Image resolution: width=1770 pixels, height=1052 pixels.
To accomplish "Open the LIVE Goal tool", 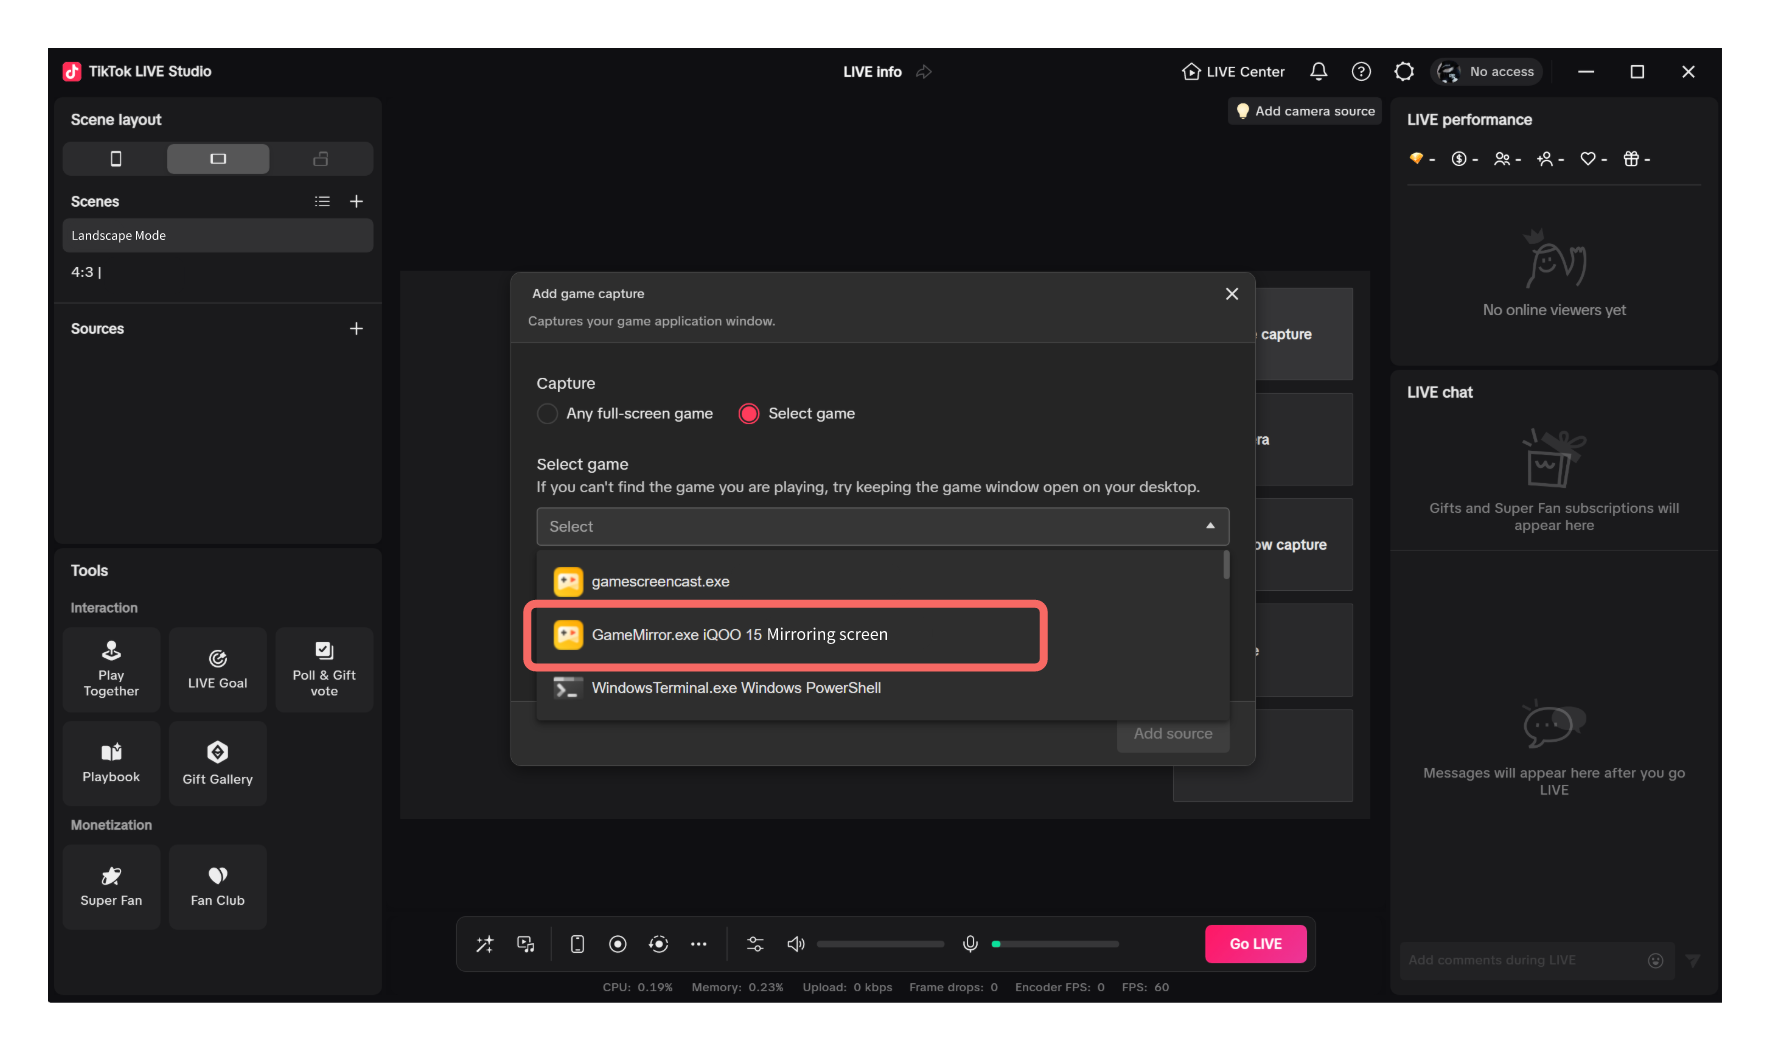I will 217,669.
